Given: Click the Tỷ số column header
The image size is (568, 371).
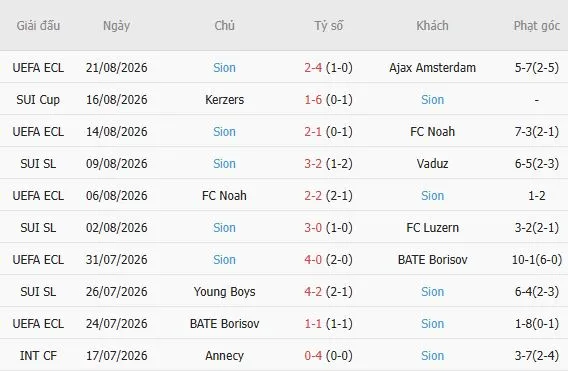Looking at the screenshot, I should click(329, 26).
